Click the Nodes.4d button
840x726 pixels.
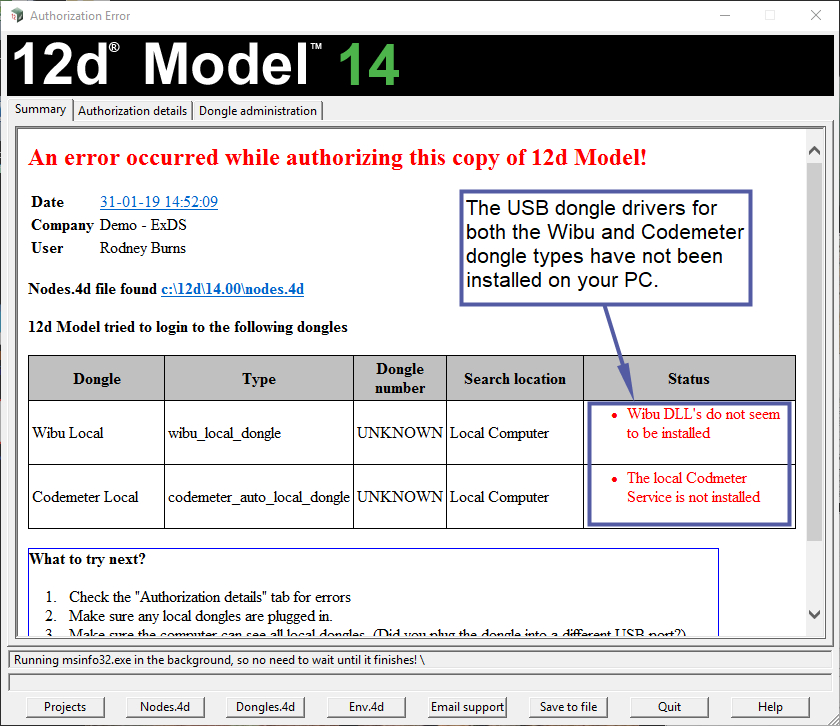[165, 707]
